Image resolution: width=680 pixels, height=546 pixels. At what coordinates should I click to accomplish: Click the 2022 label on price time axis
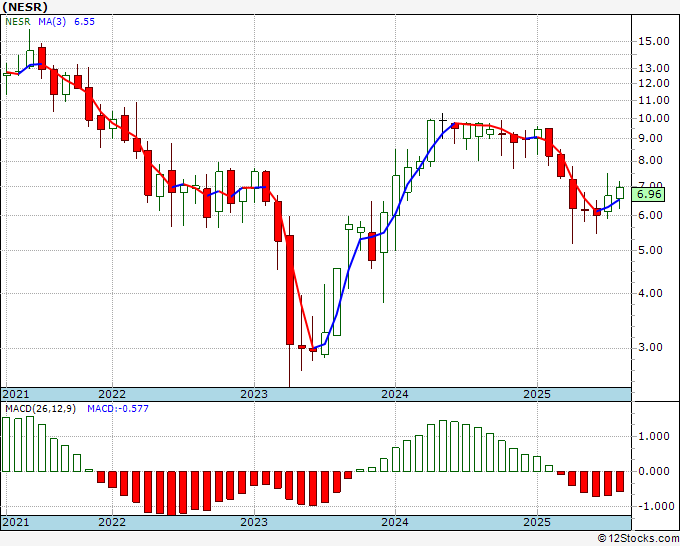point(112,394)
